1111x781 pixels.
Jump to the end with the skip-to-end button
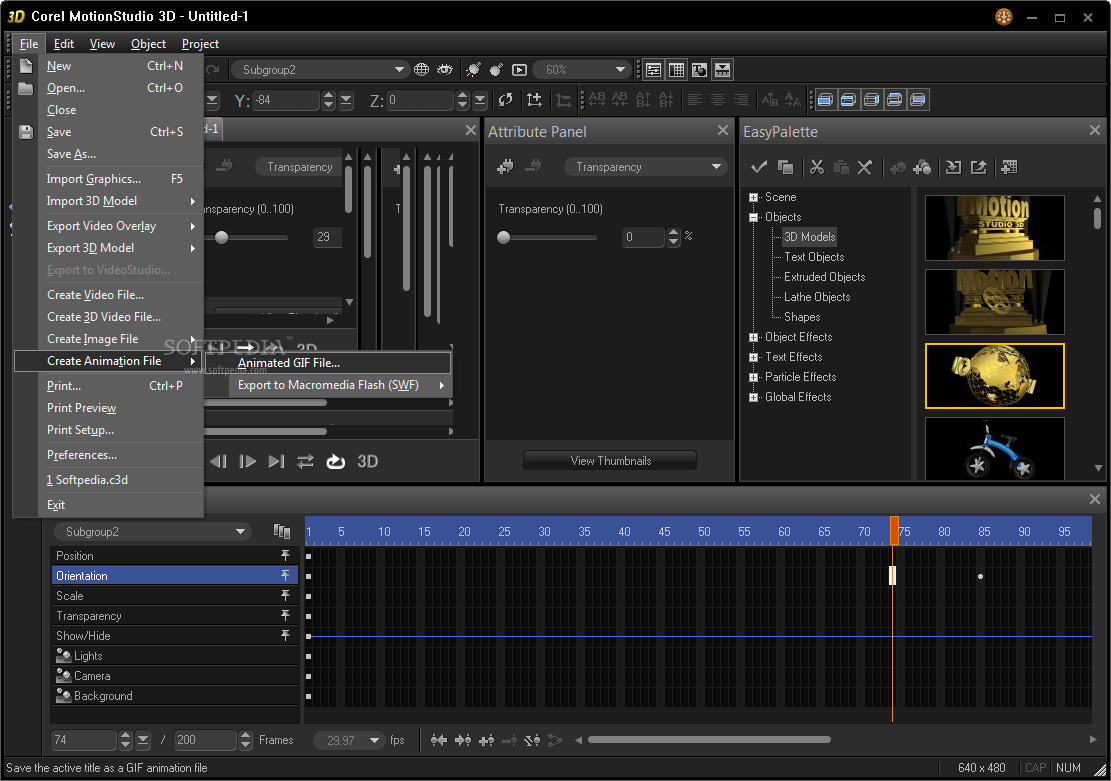[x=276, y=461]
